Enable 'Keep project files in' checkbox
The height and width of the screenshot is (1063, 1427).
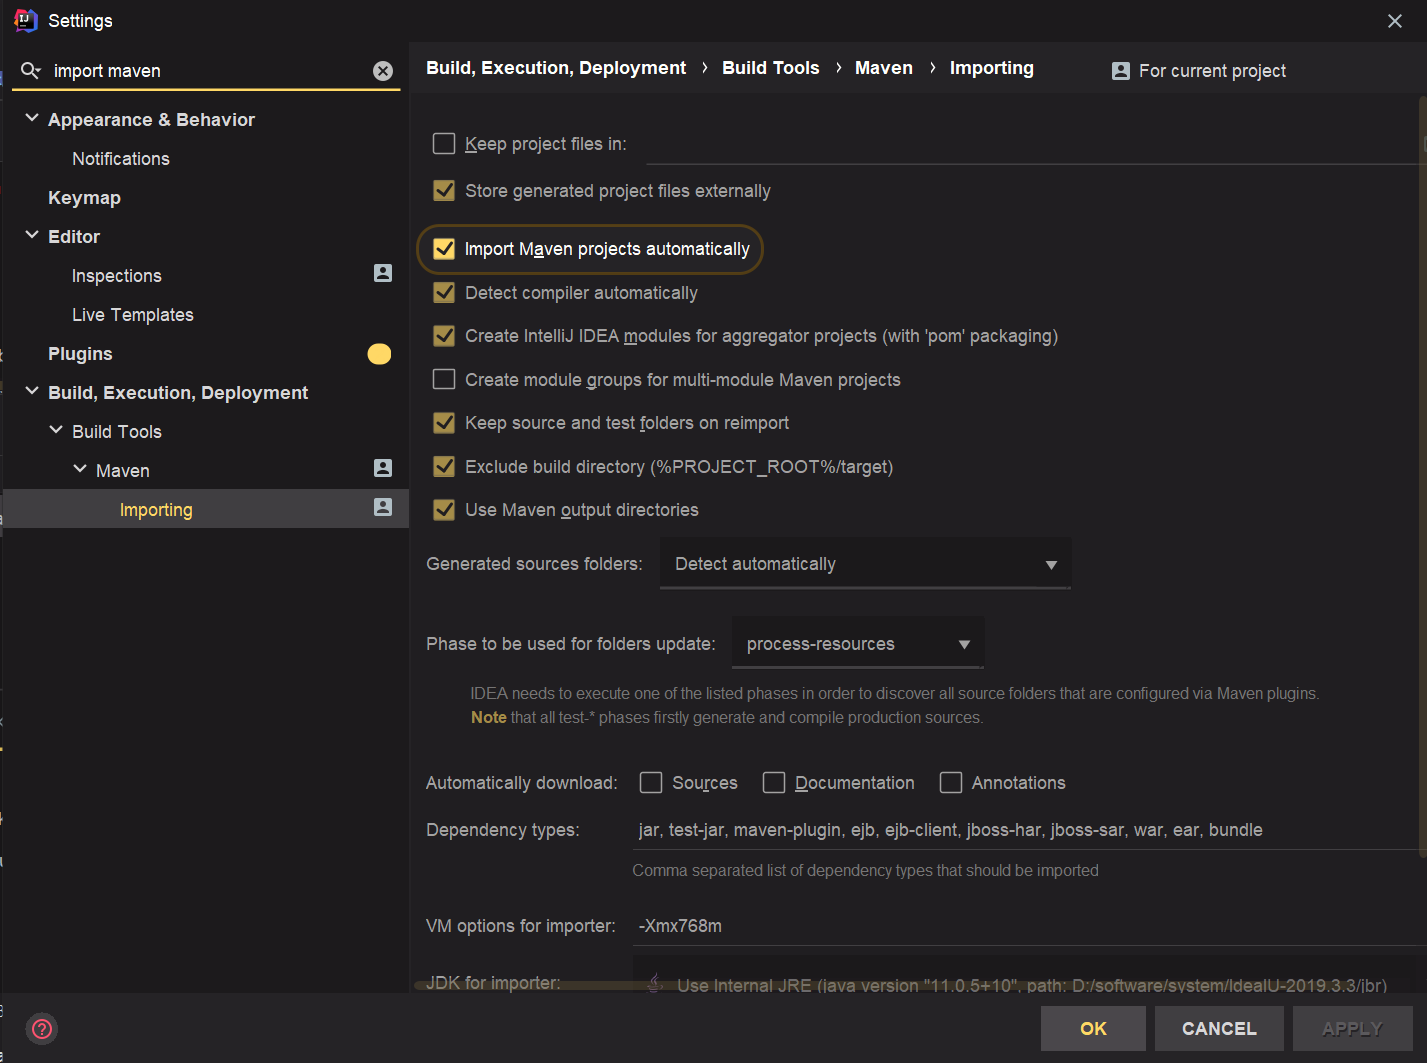[444, 144]
